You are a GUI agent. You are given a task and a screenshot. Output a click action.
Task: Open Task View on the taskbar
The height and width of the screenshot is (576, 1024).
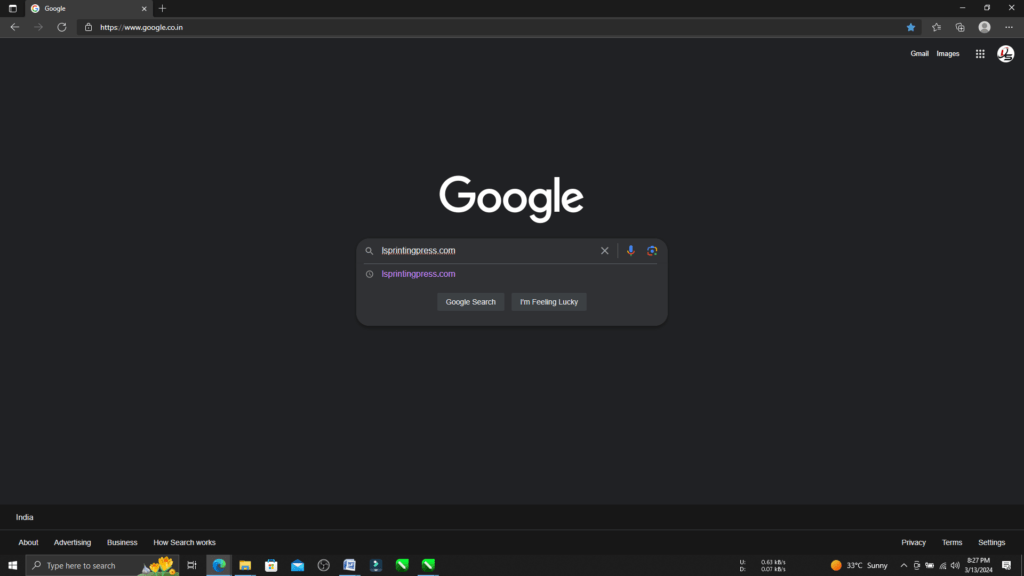(x=192, y=566)
